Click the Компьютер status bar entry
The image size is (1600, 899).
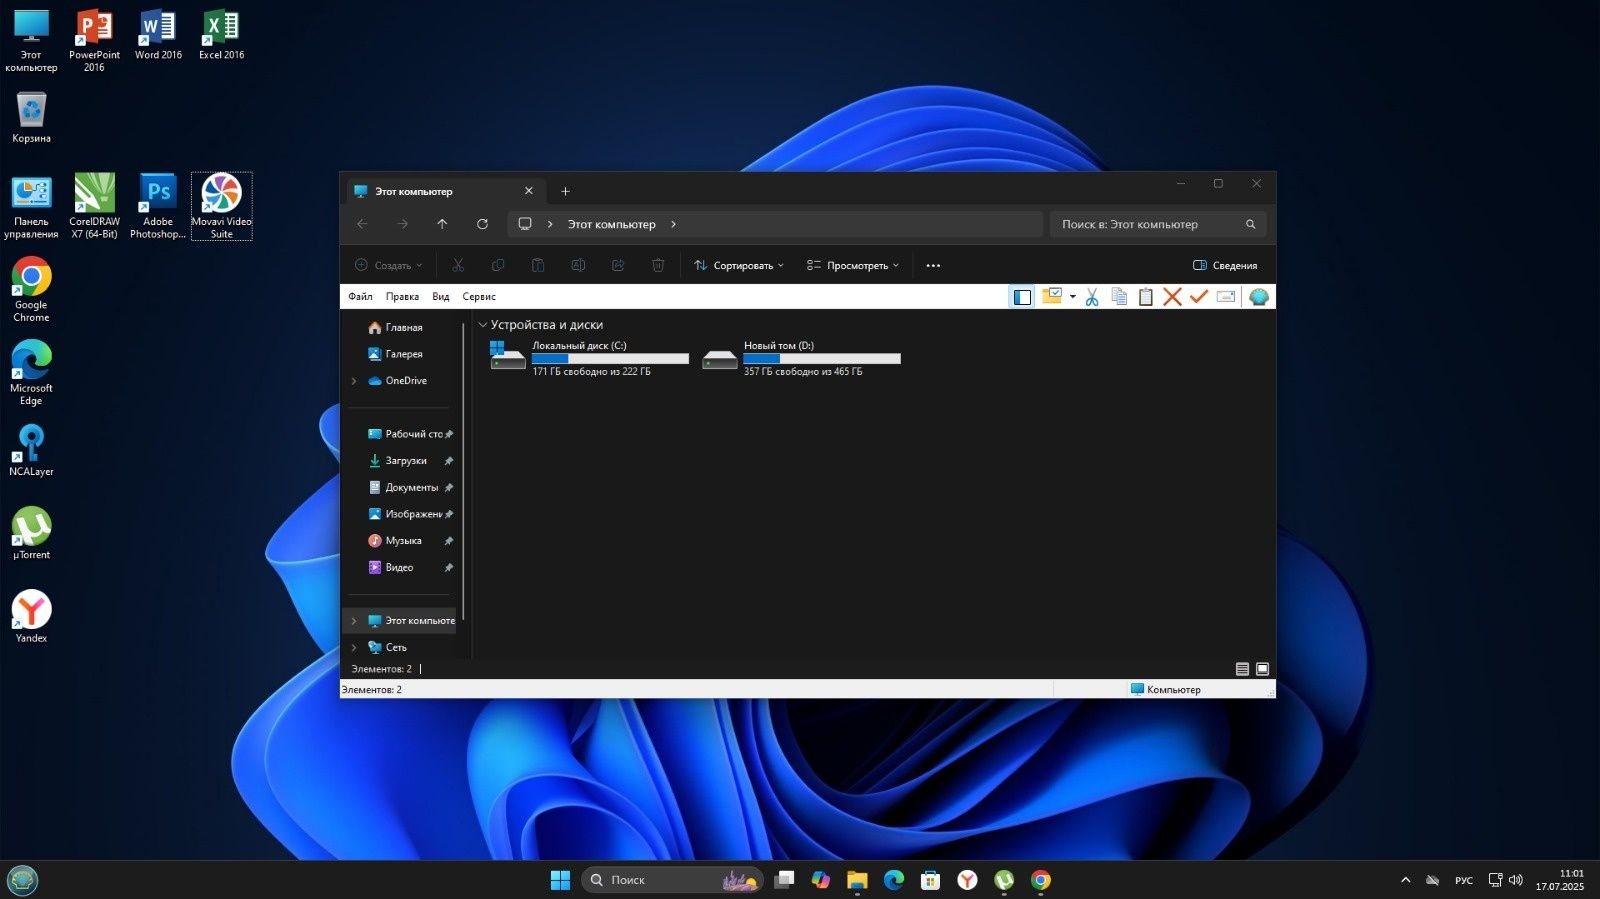click(x=1165, y=690)
